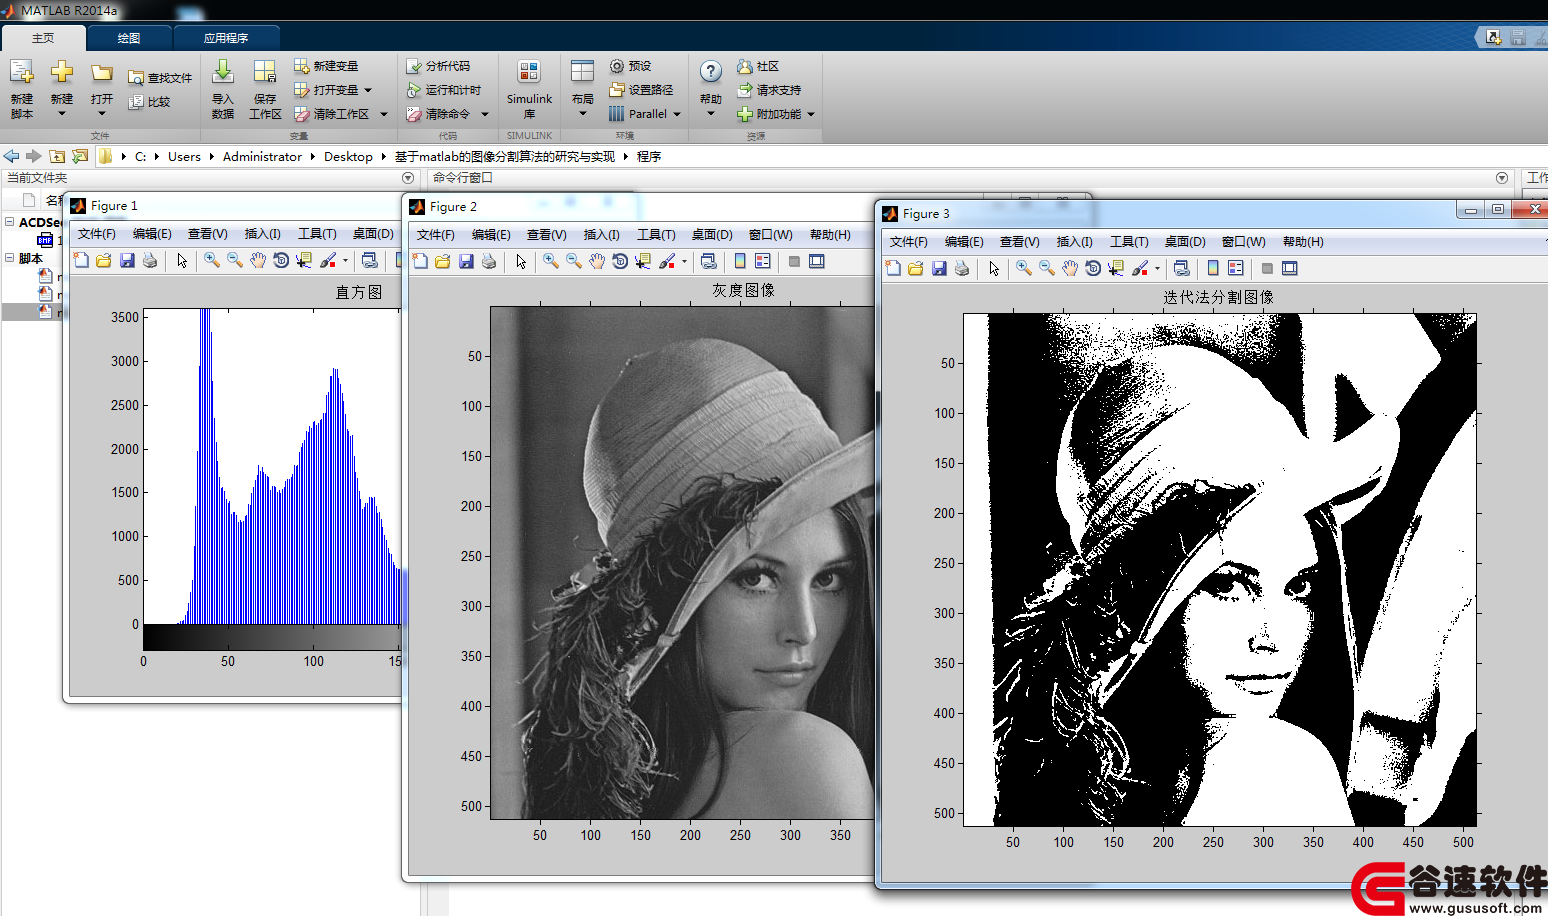Expand 打开变量 (Open Variable) dropdown arrow

point(368,90)
